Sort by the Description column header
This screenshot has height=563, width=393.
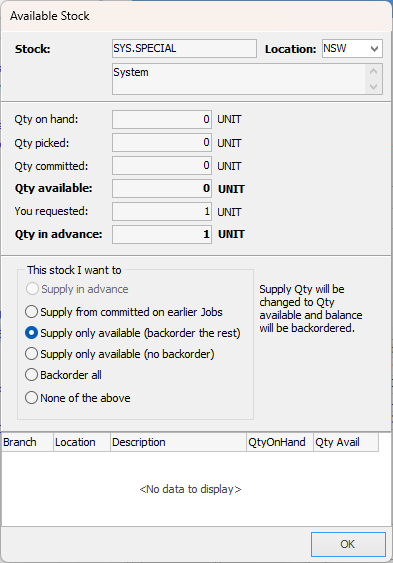[x=178, y=442]
